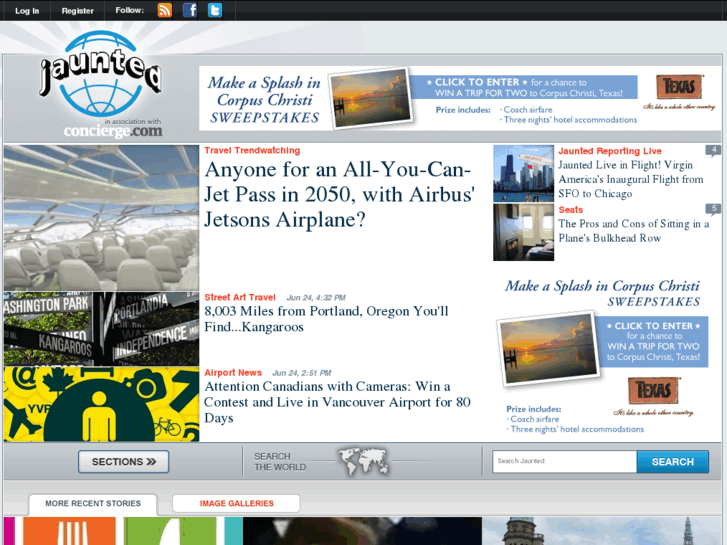Click the airplane seats thumbnail
The image size is (727, 545).
coord(523,232)
